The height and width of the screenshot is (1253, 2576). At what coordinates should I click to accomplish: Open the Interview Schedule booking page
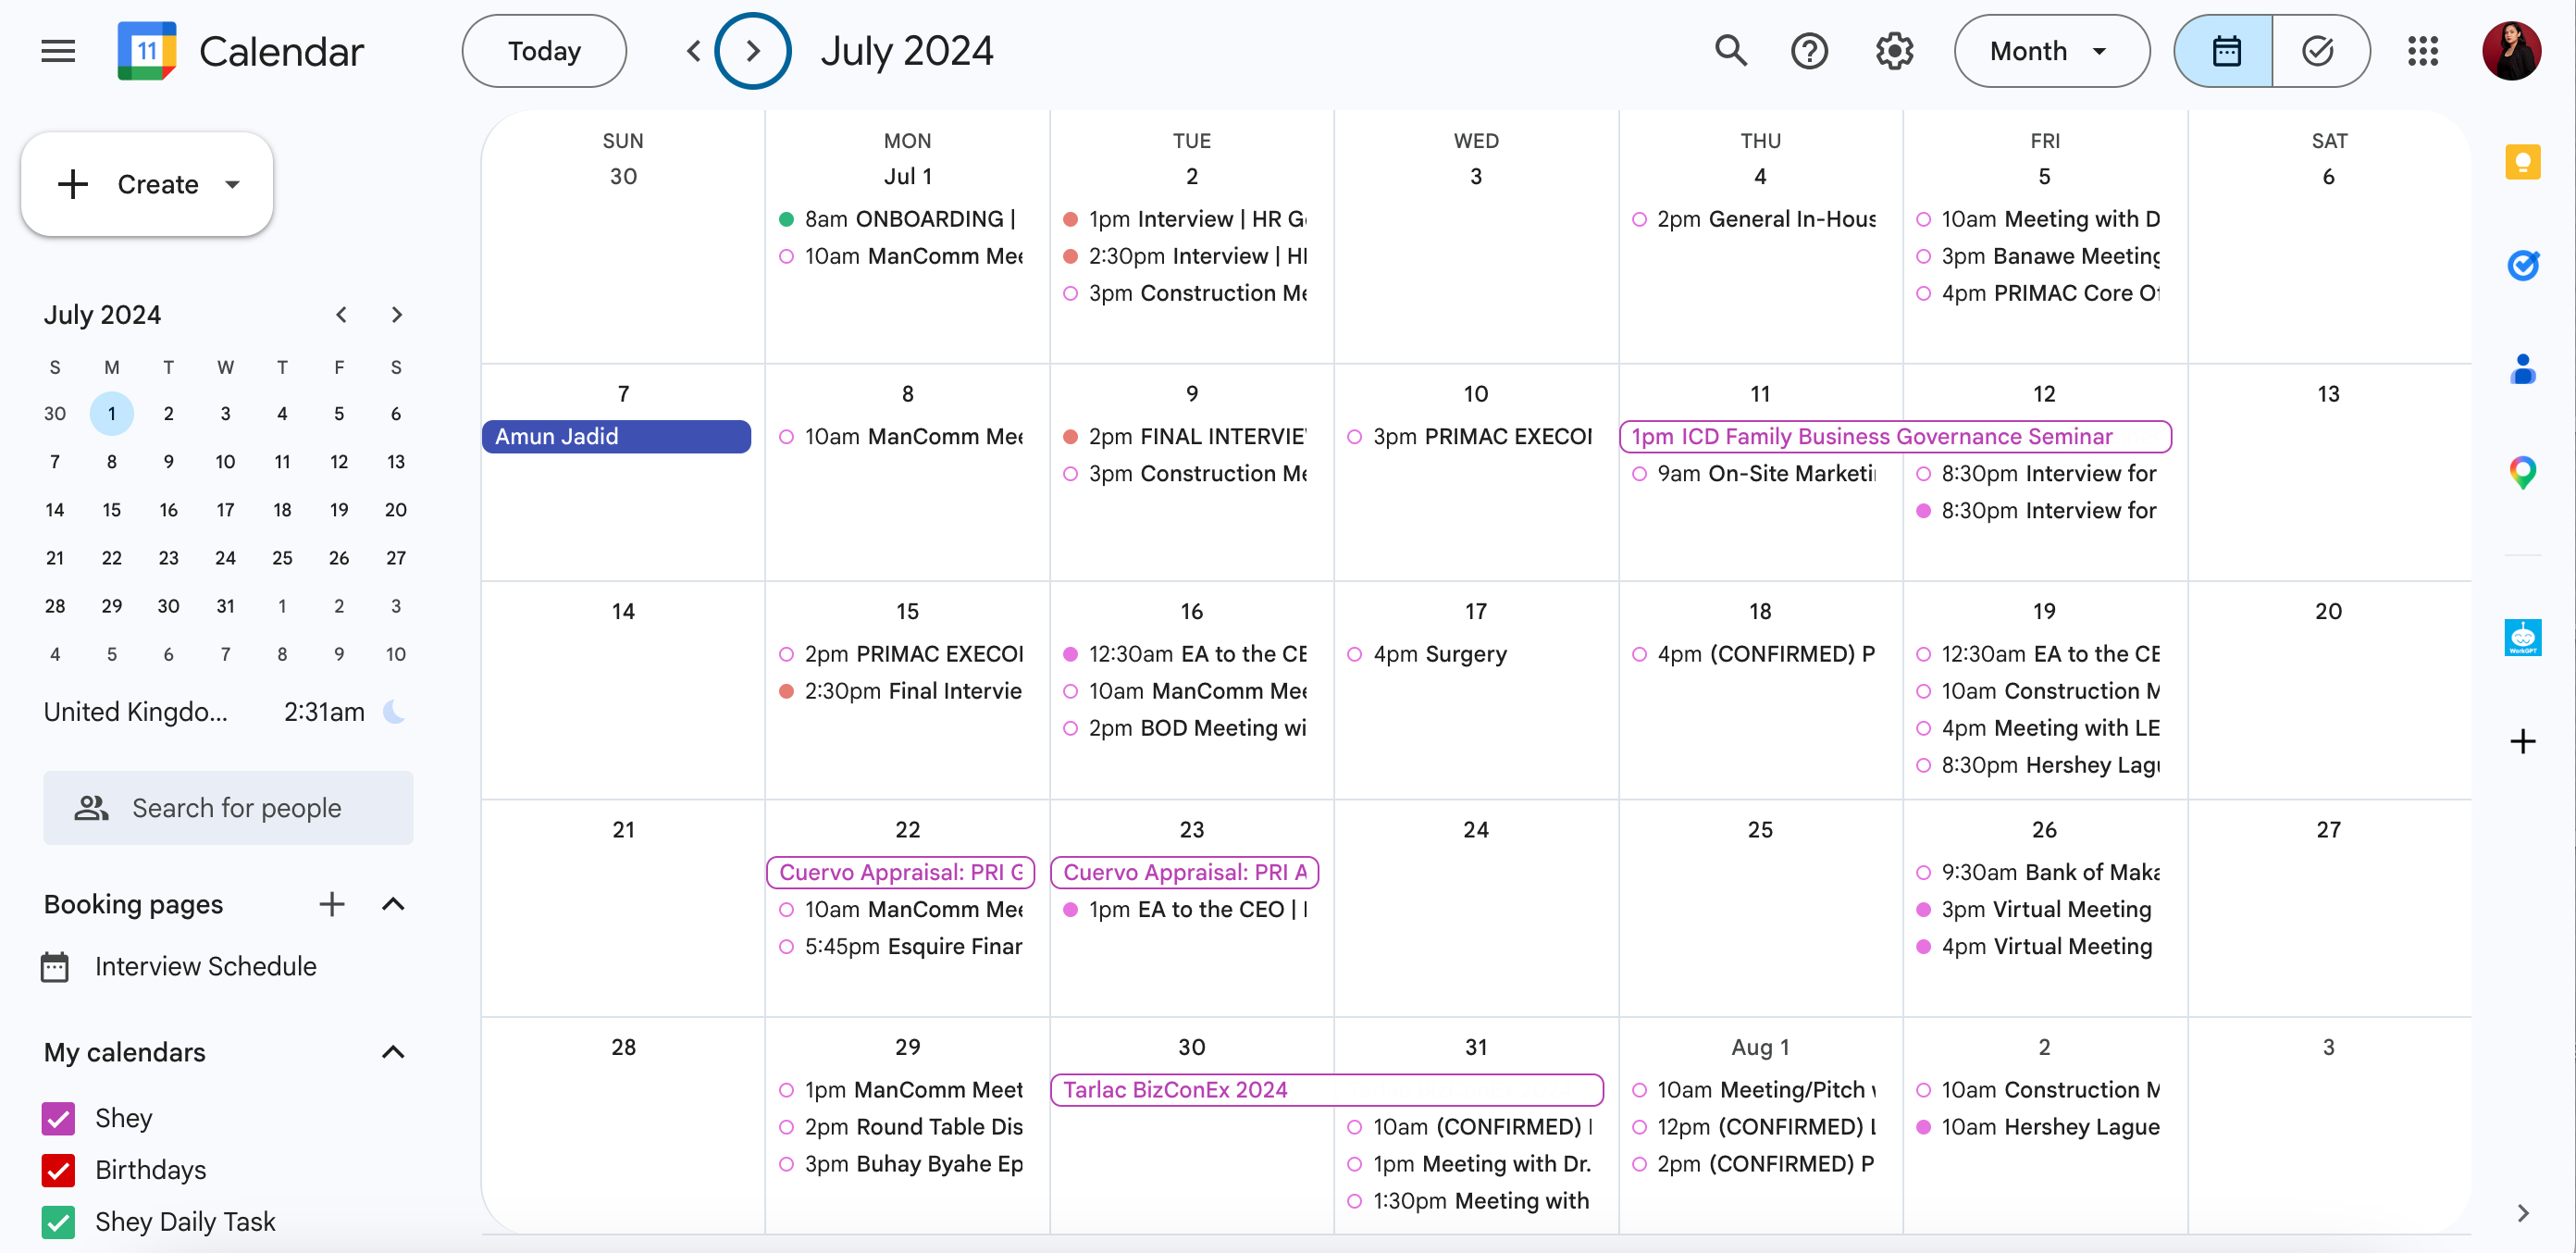point(205,967)
